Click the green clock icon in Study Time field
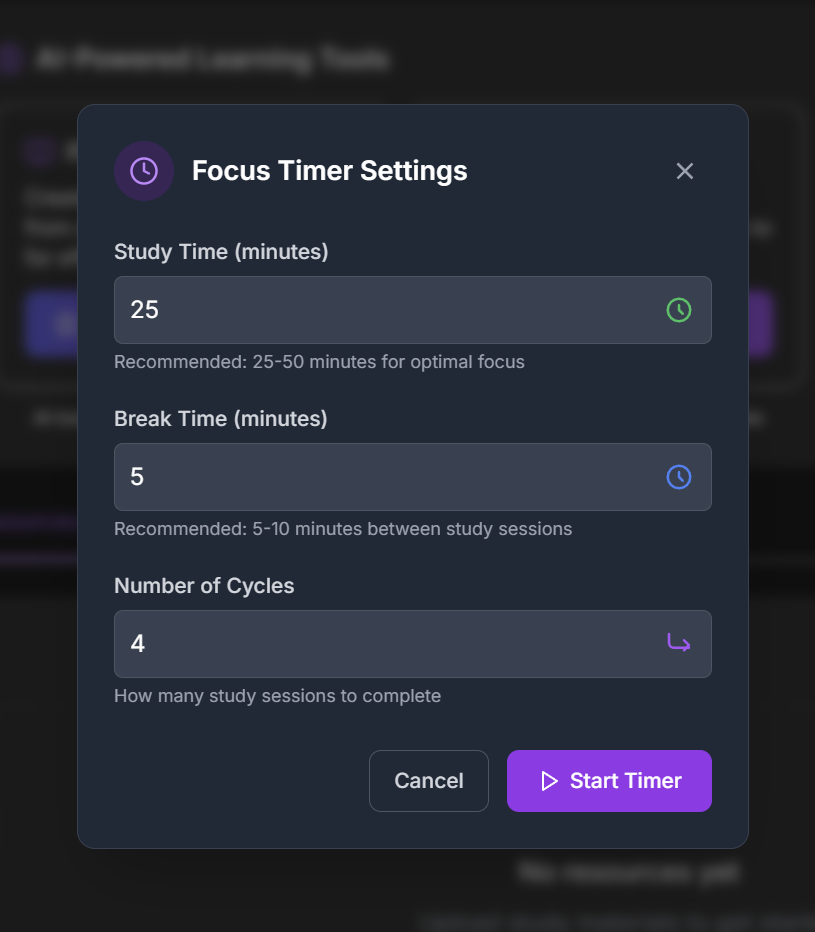Viewport: 815px width, 932px height. pyautogui.click(x=679, y=310)
